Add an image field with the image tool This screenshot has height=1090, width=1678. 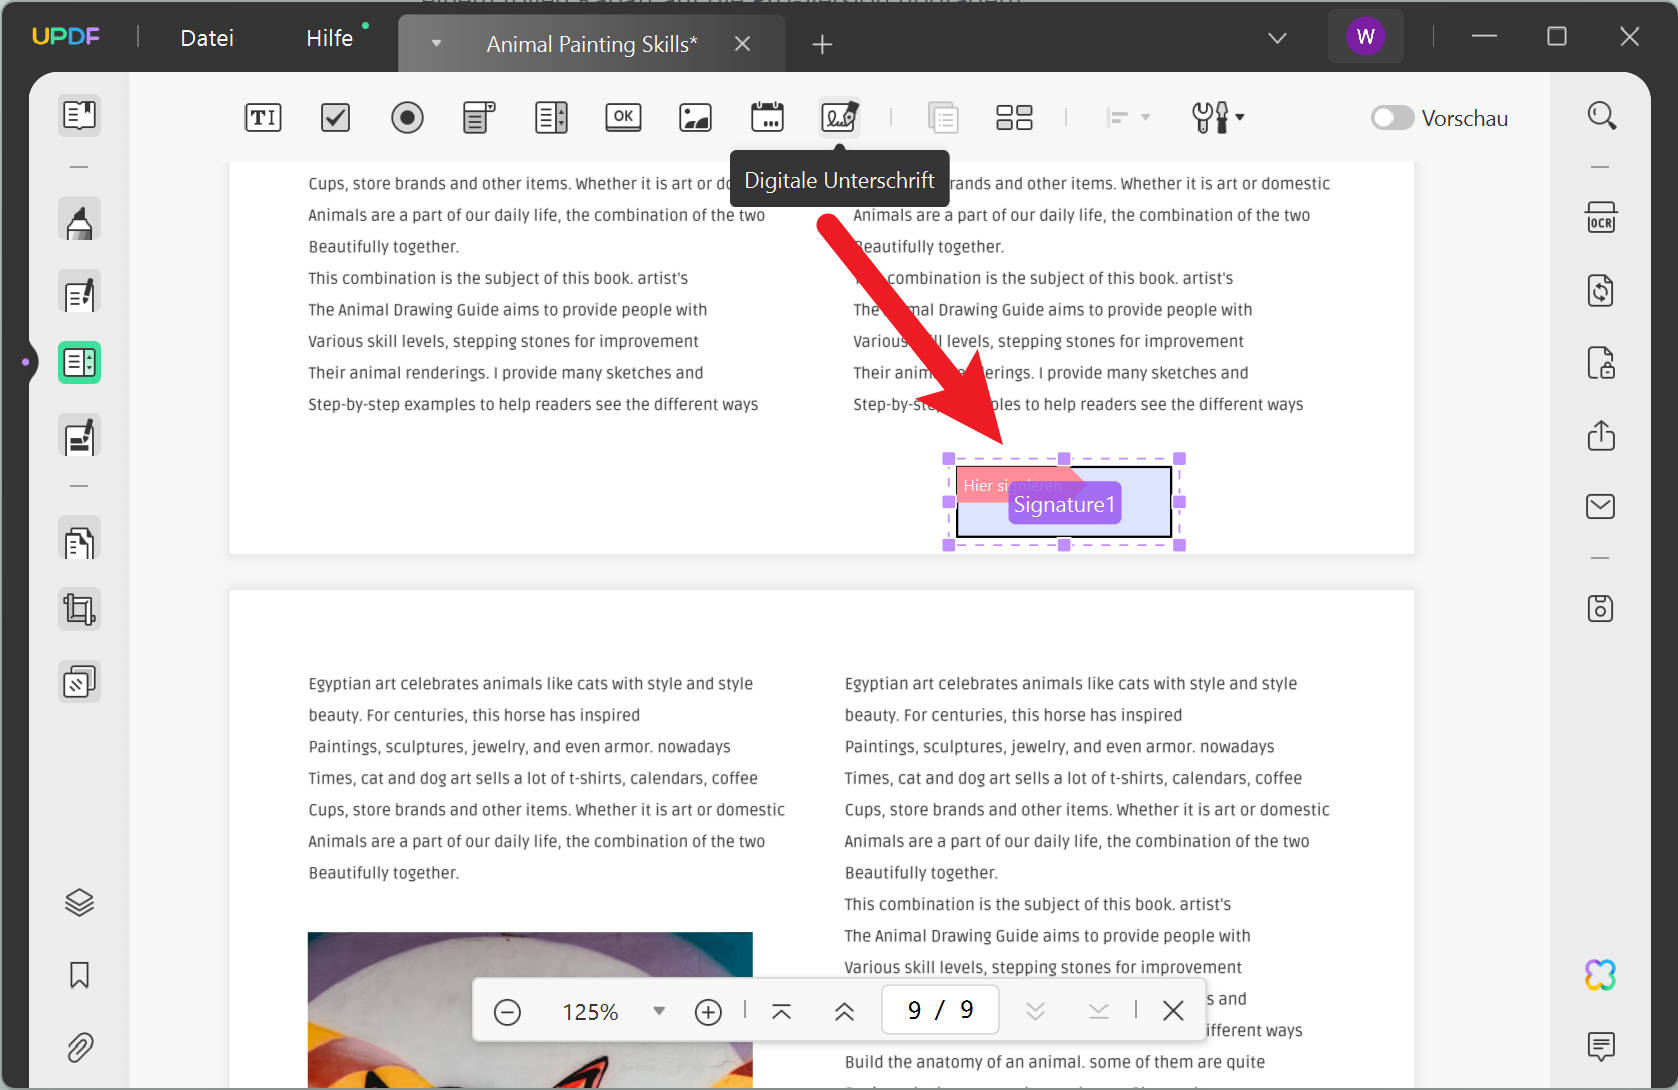(x=695, y=117)
